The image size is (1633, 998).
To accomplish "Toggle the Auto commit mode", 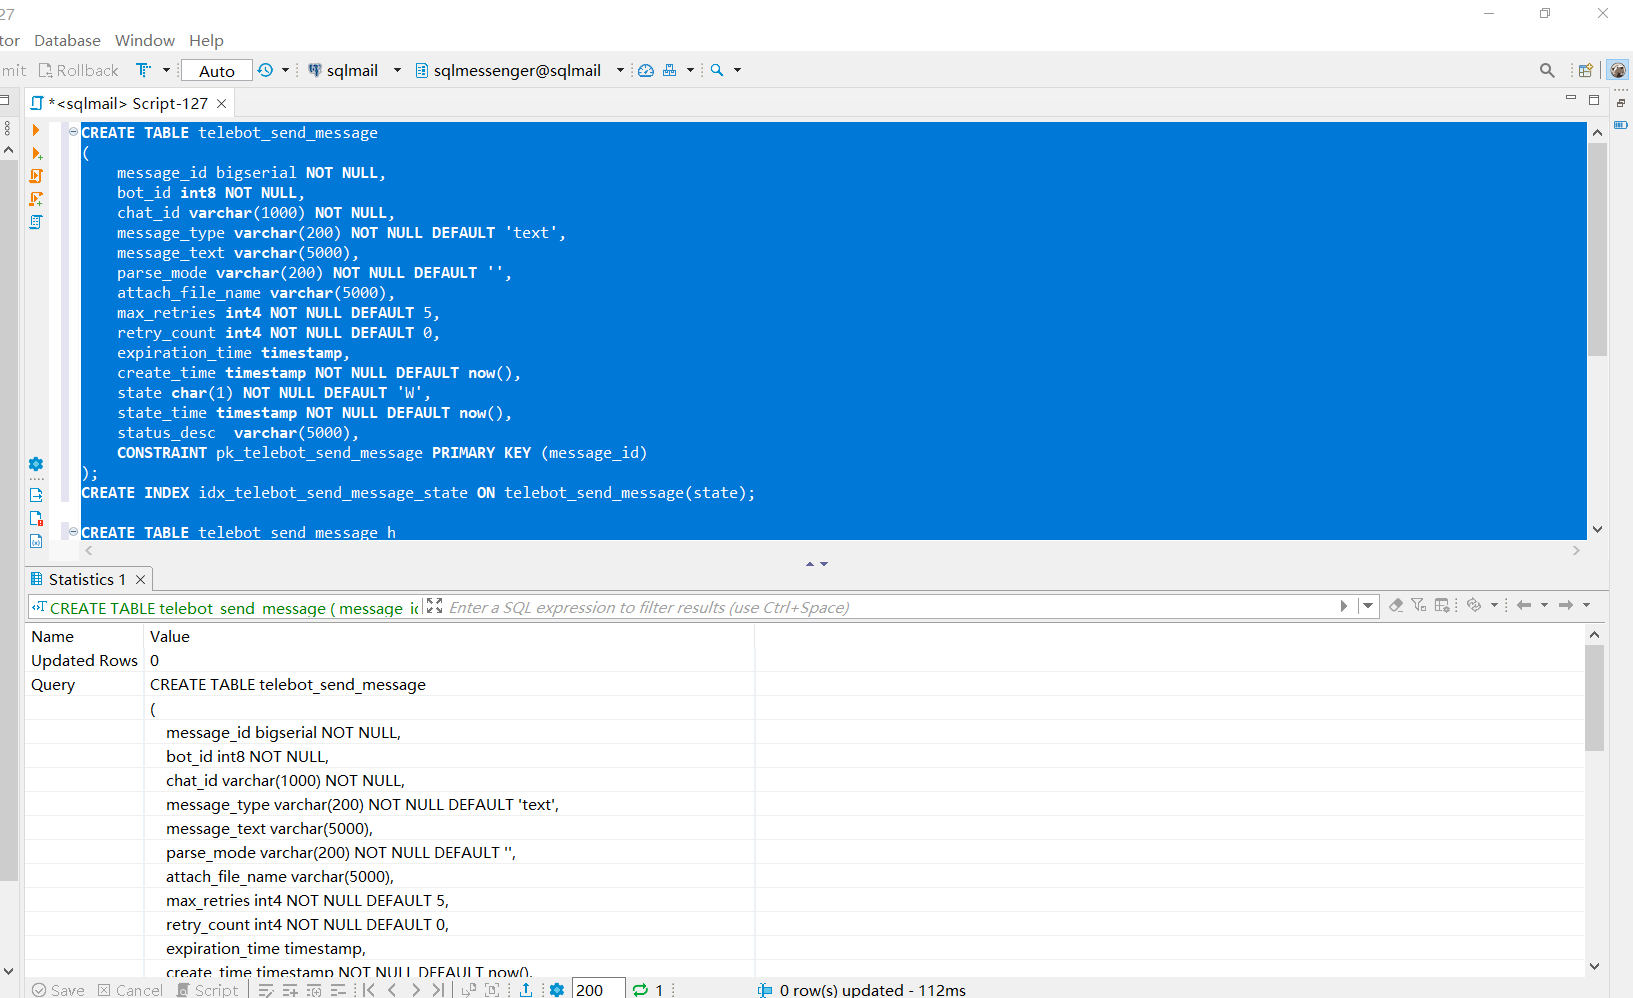I will point(216,70).
